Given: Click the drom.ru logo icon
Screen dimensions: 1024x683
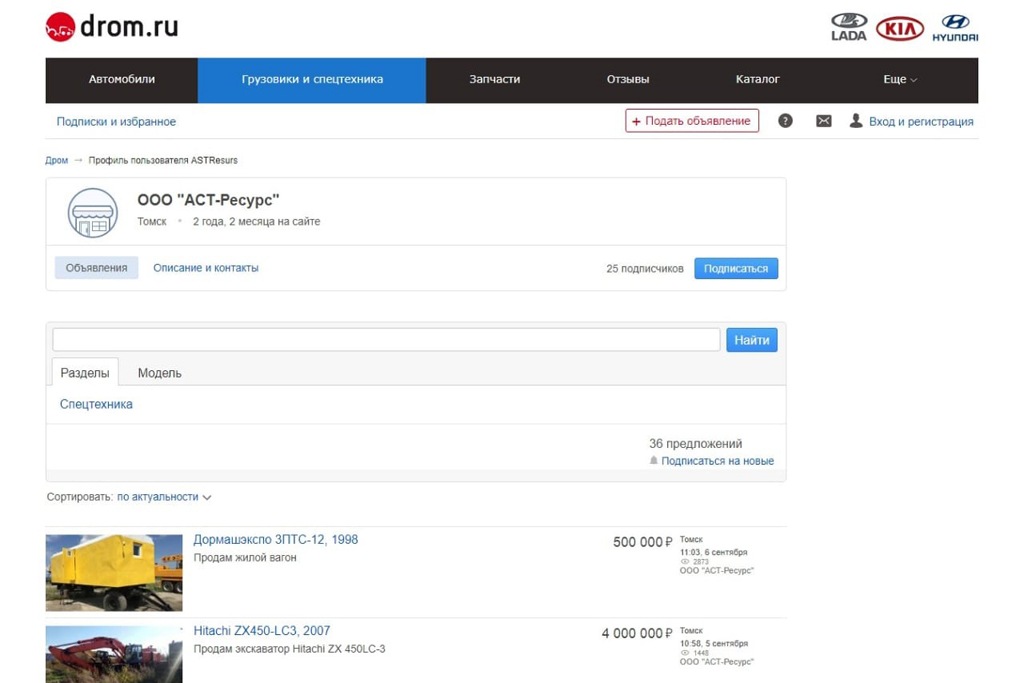Looking at the screenshot, I should (x=60, y=28).
